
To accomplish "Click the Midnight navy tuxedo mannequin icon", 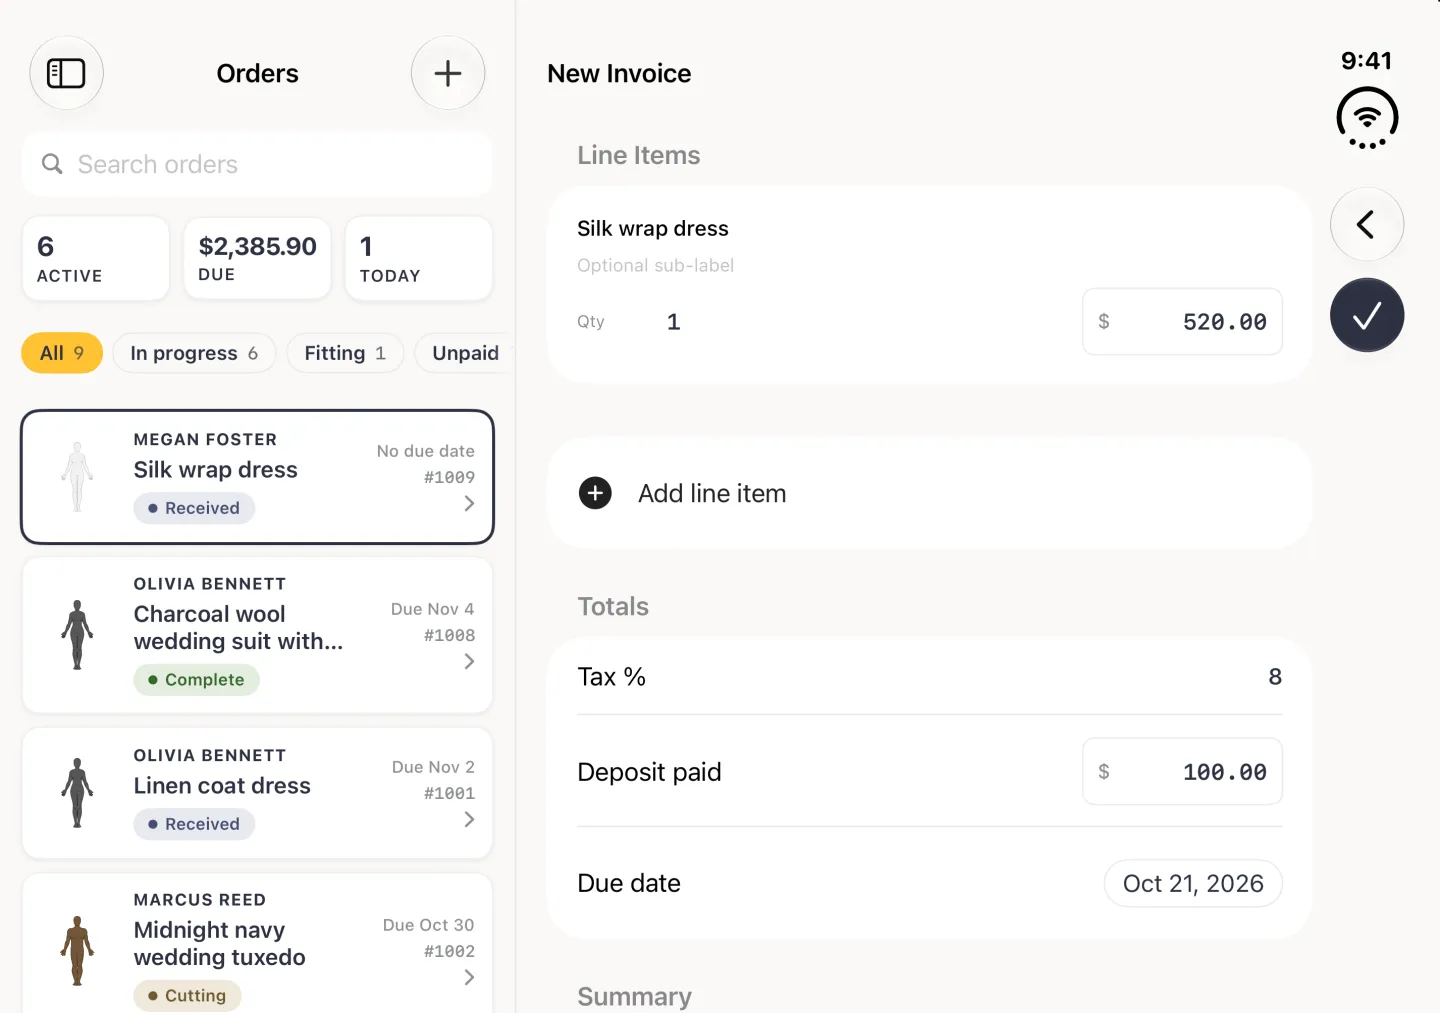I will click(77, 951).
